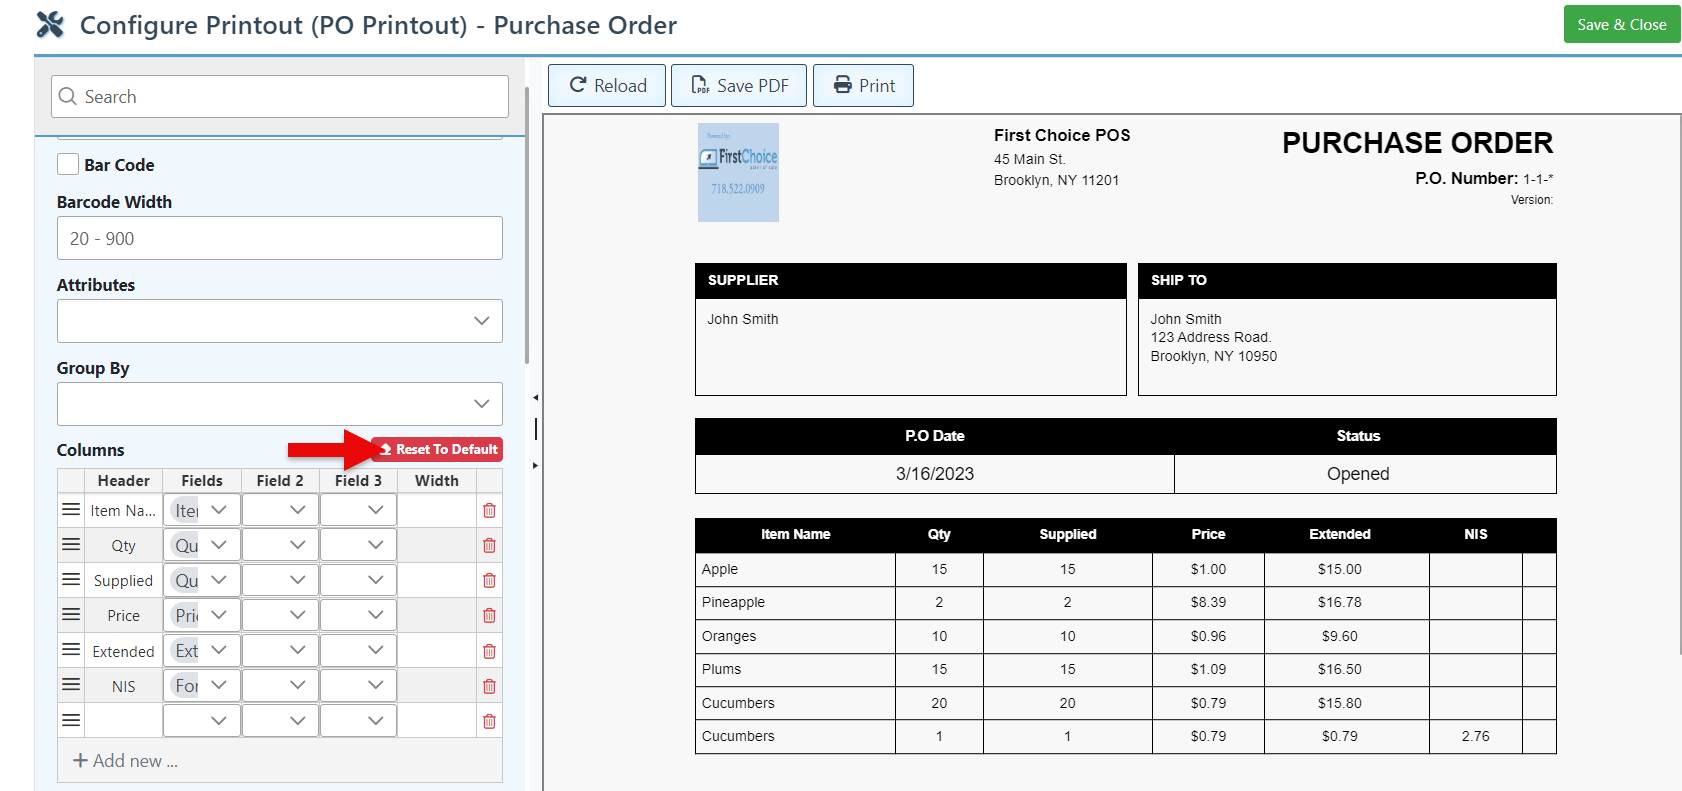Screen dimensions: 1682x791
Task: Open Fields dropdown for Item Name row
Action: click(202, 510)
